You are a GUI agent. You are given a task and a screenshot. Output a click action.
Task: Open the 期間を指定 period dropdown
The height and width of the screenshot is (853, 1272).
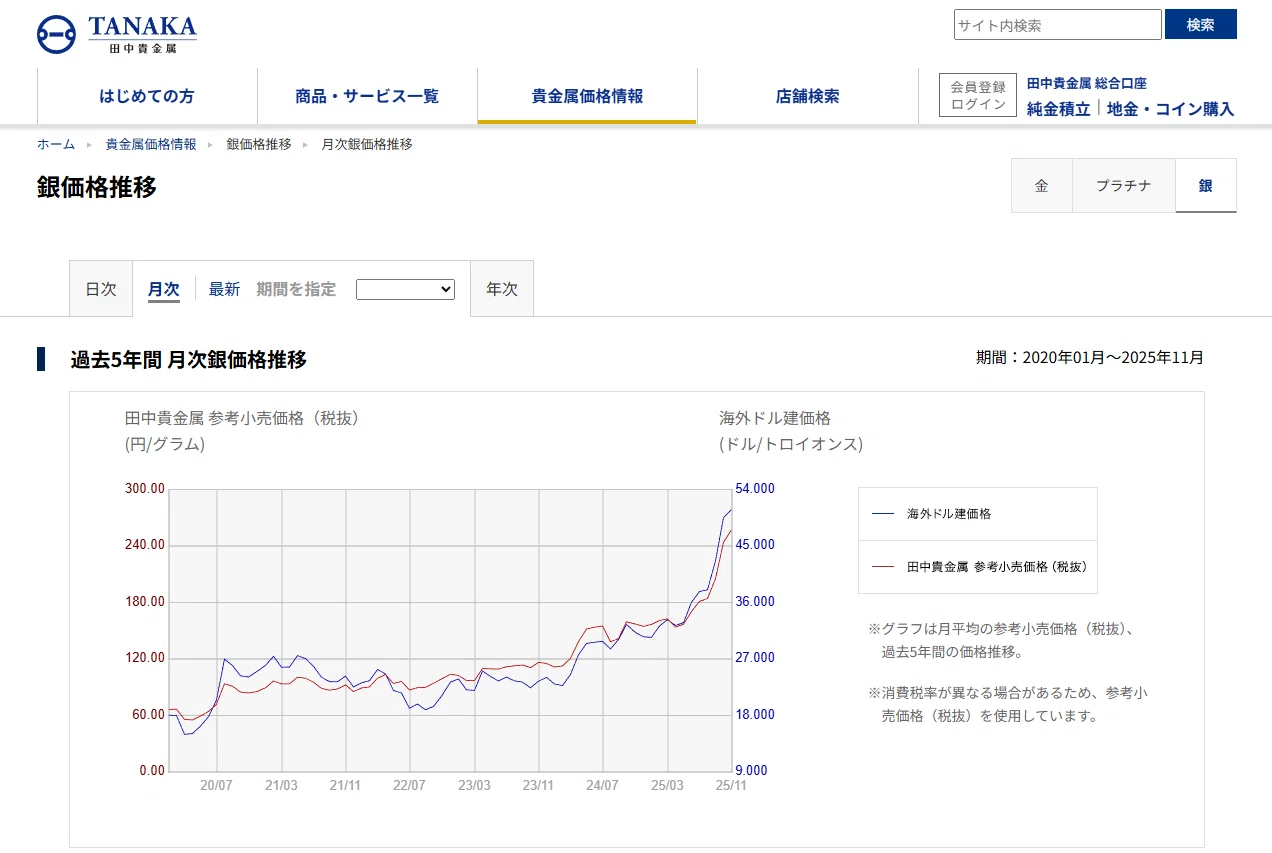405,289
